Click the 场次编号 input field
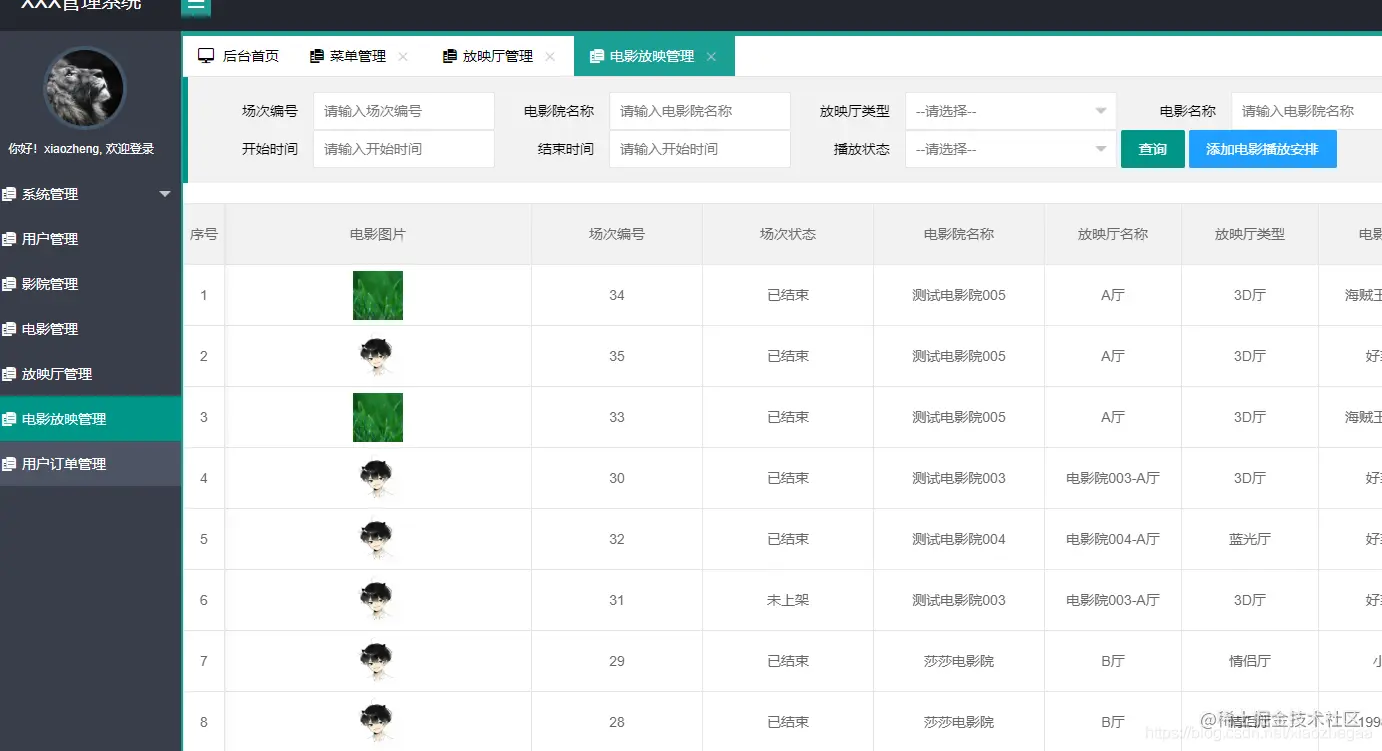Viewport: 1382px width, 751px height. (x=403, y=110)
